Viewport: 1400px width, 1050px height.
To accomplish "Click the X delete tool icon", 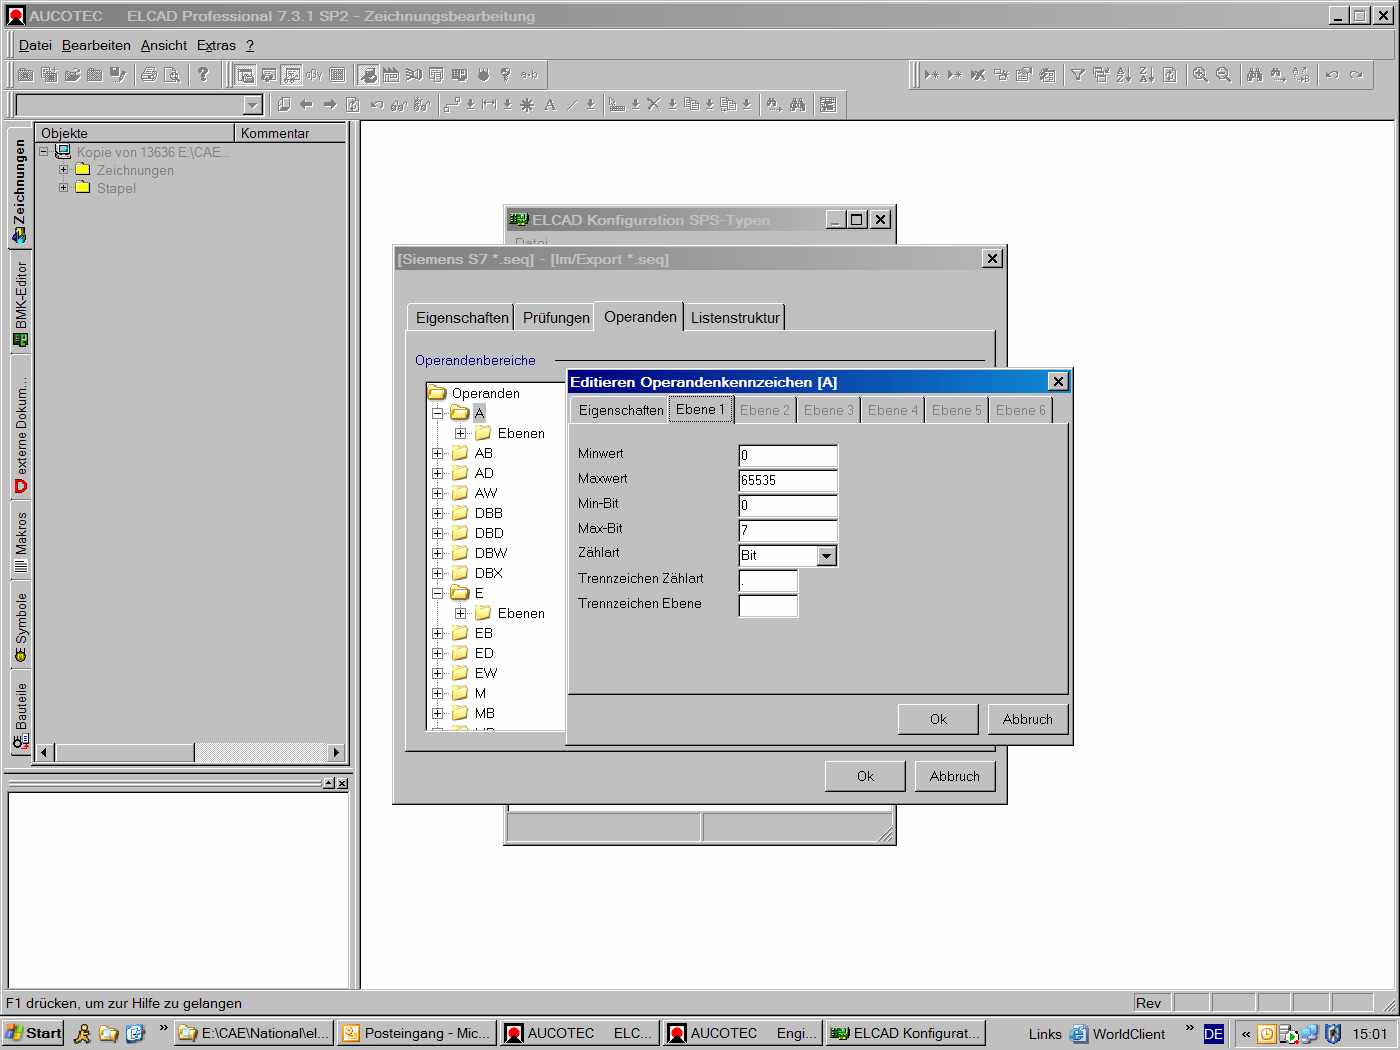I will (653, 105).
